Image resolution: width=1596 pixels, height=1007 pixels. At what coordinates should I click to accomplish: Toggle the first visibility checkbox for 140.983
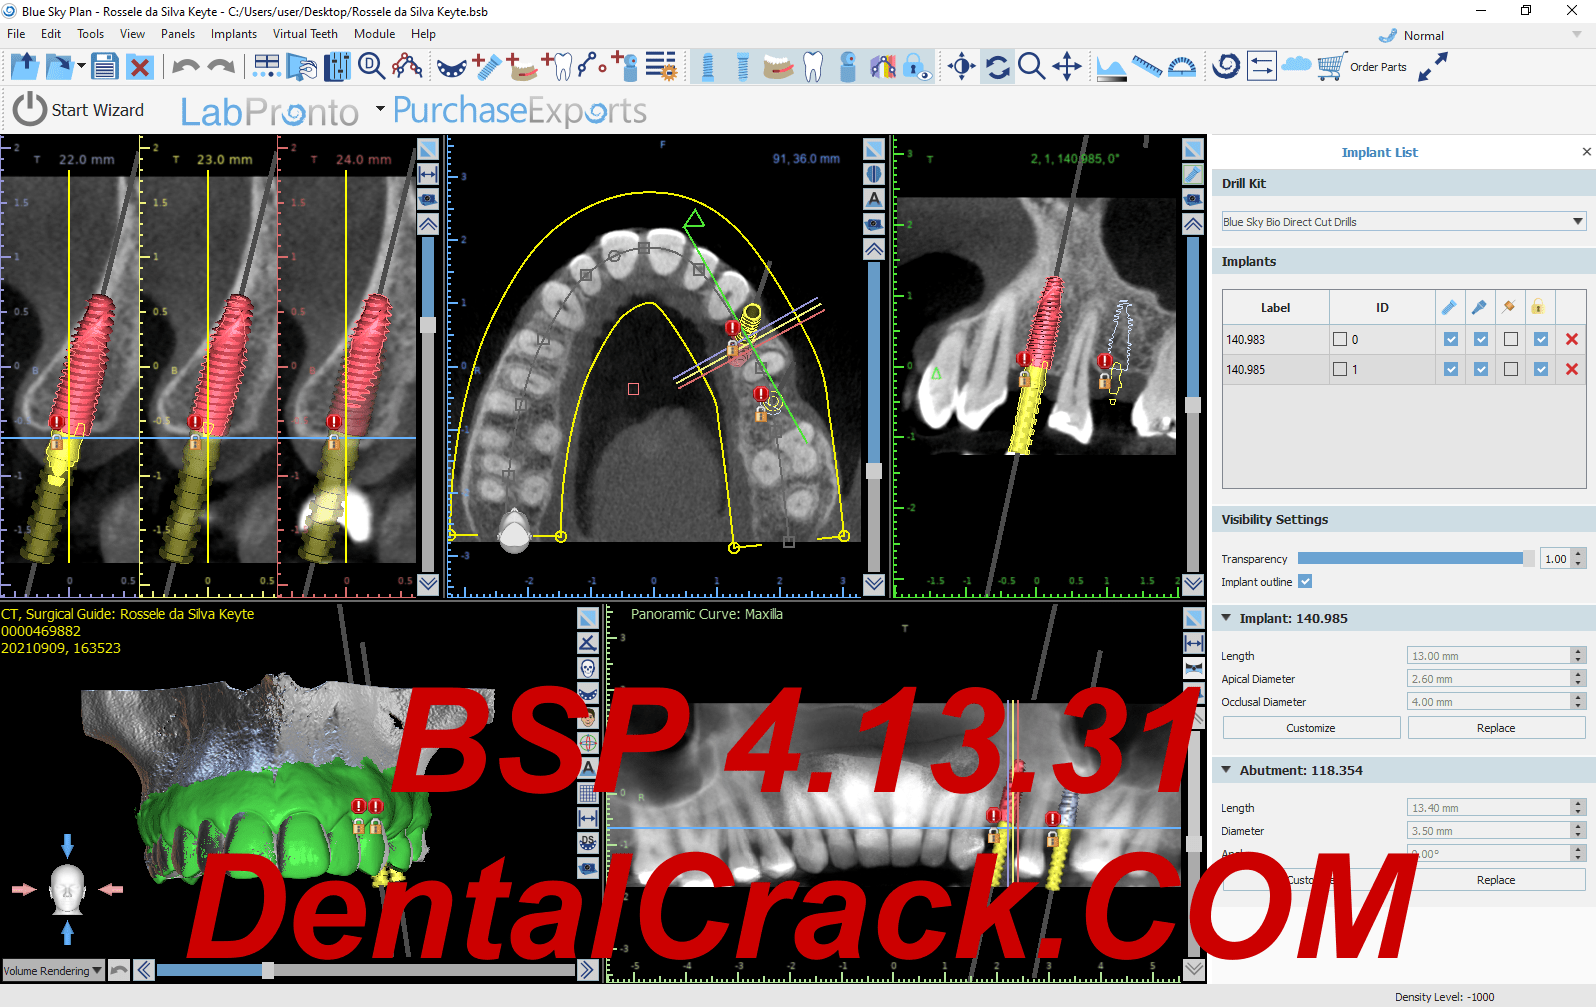(1451, 339)
